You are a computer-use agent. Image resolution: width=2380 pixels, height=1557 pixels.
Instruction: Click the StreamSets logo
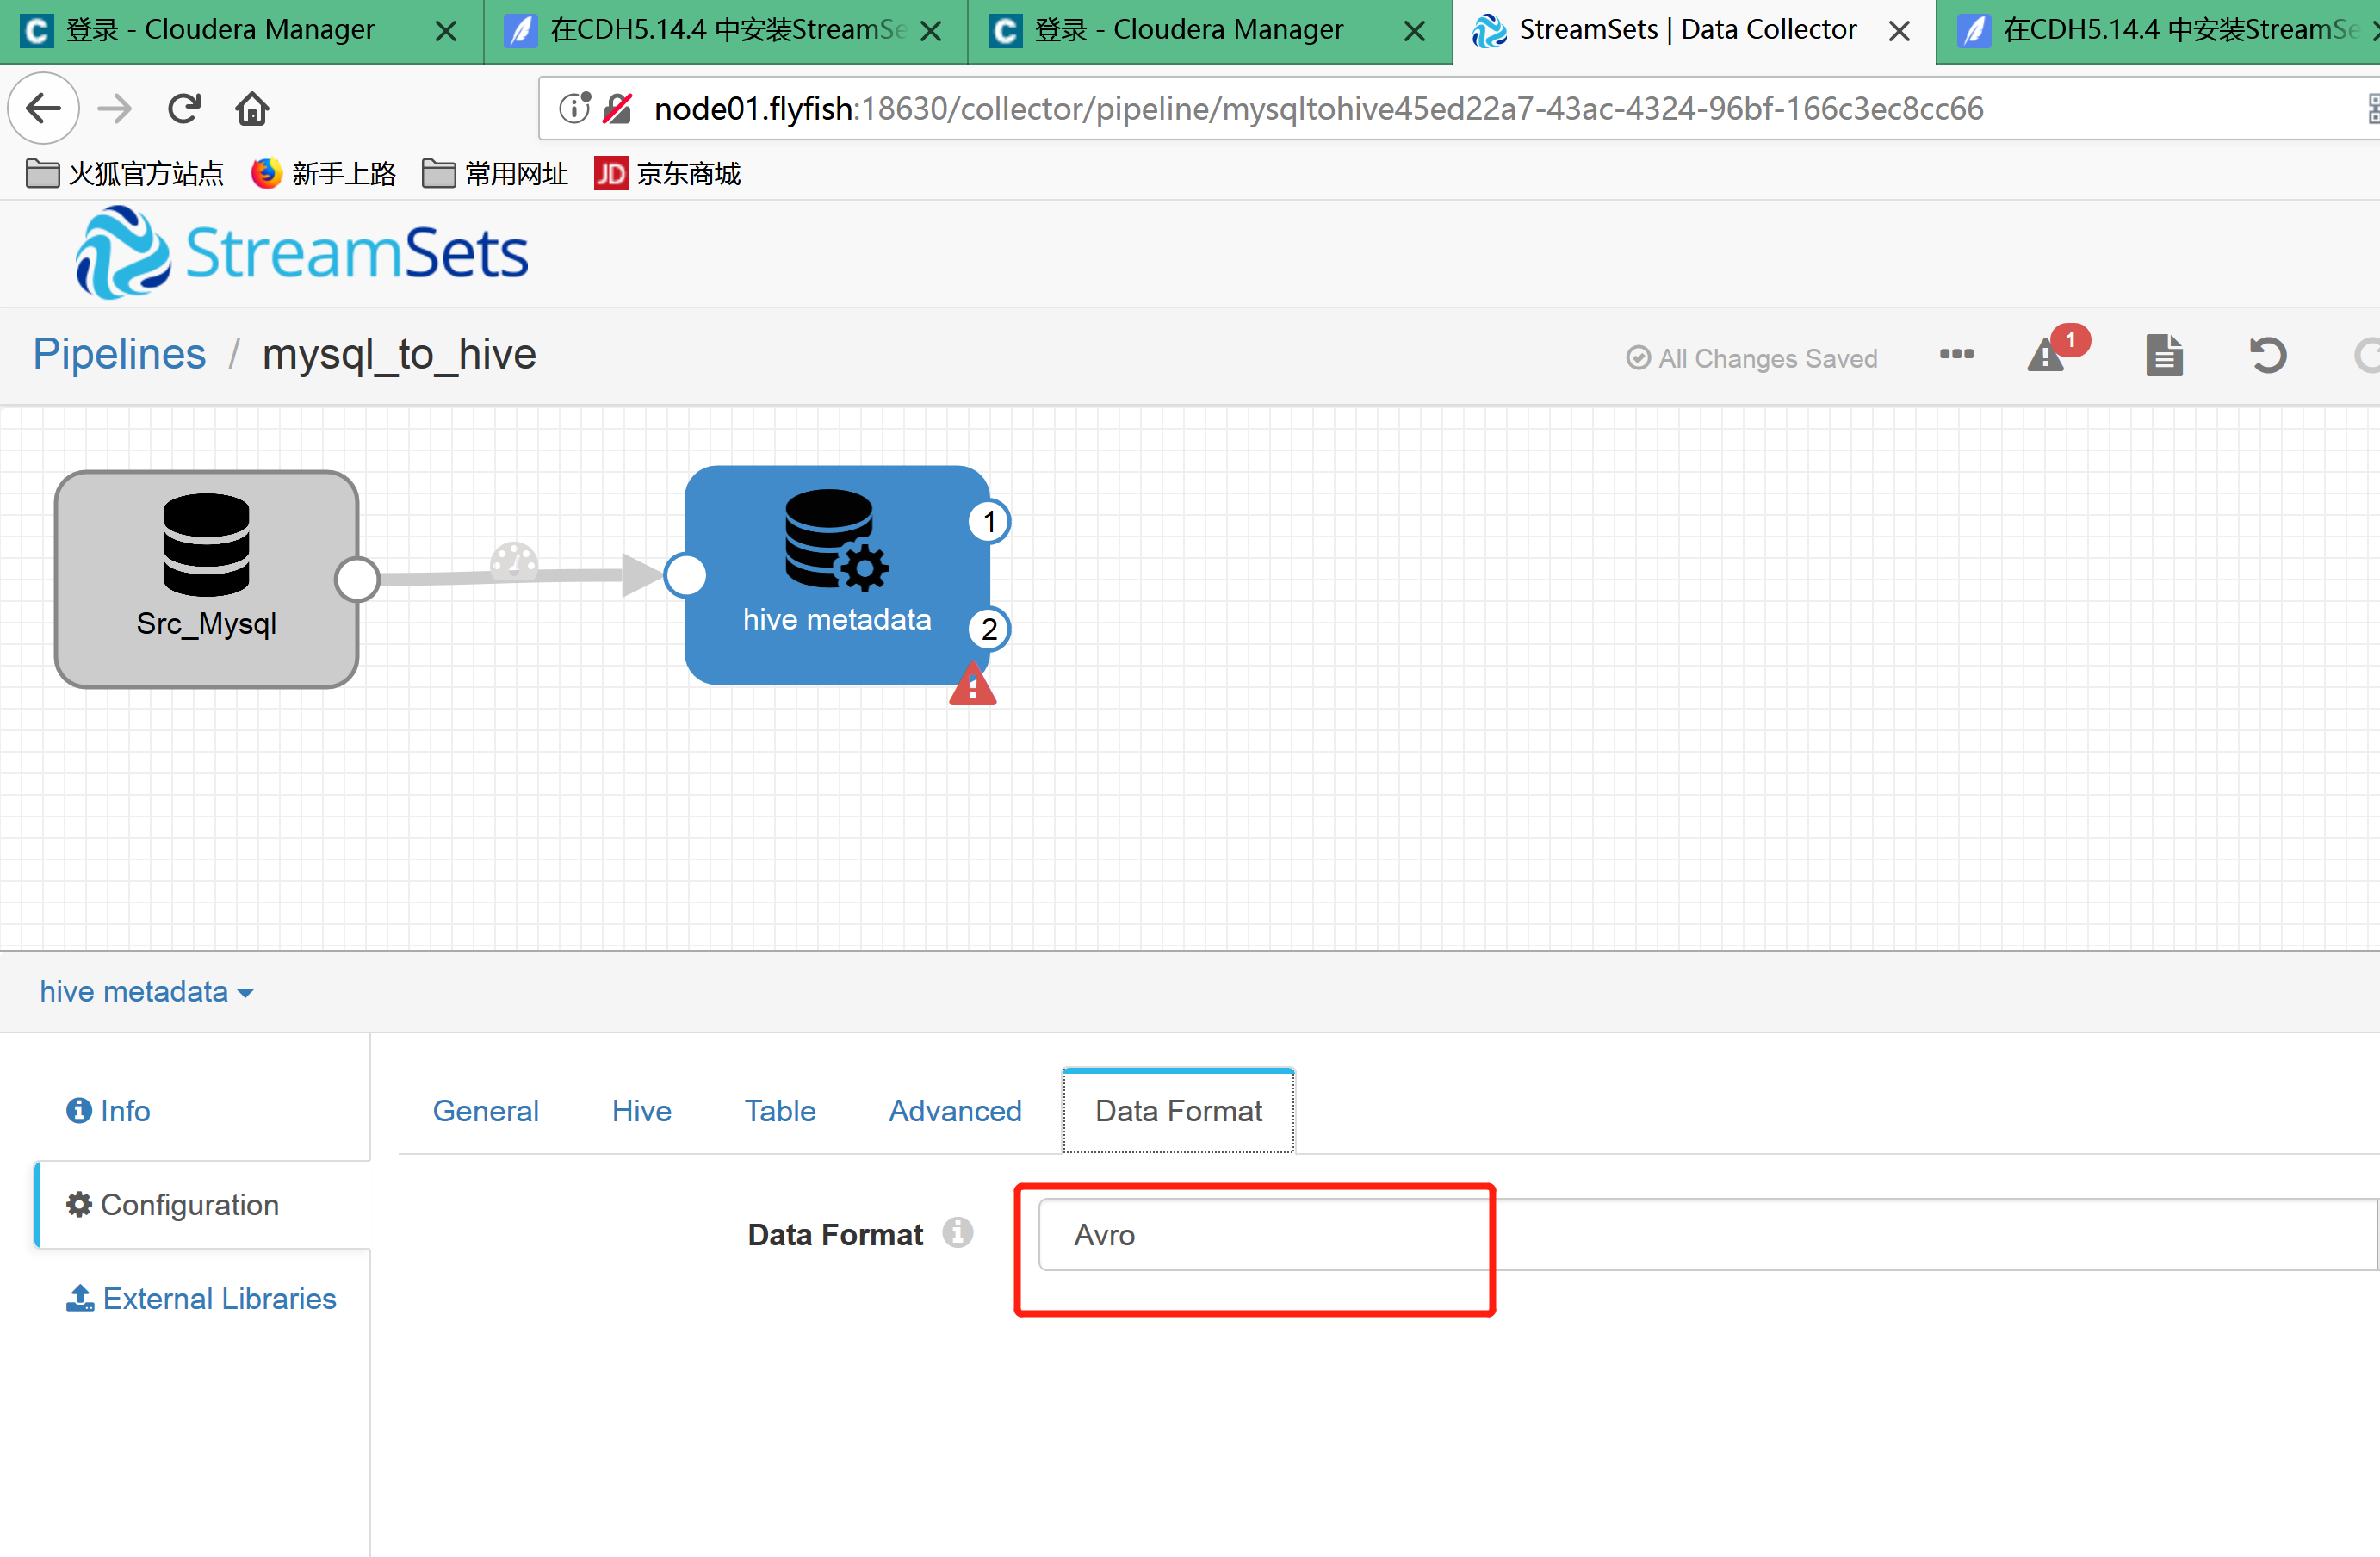pyautogui.click(x=302, y=252)
